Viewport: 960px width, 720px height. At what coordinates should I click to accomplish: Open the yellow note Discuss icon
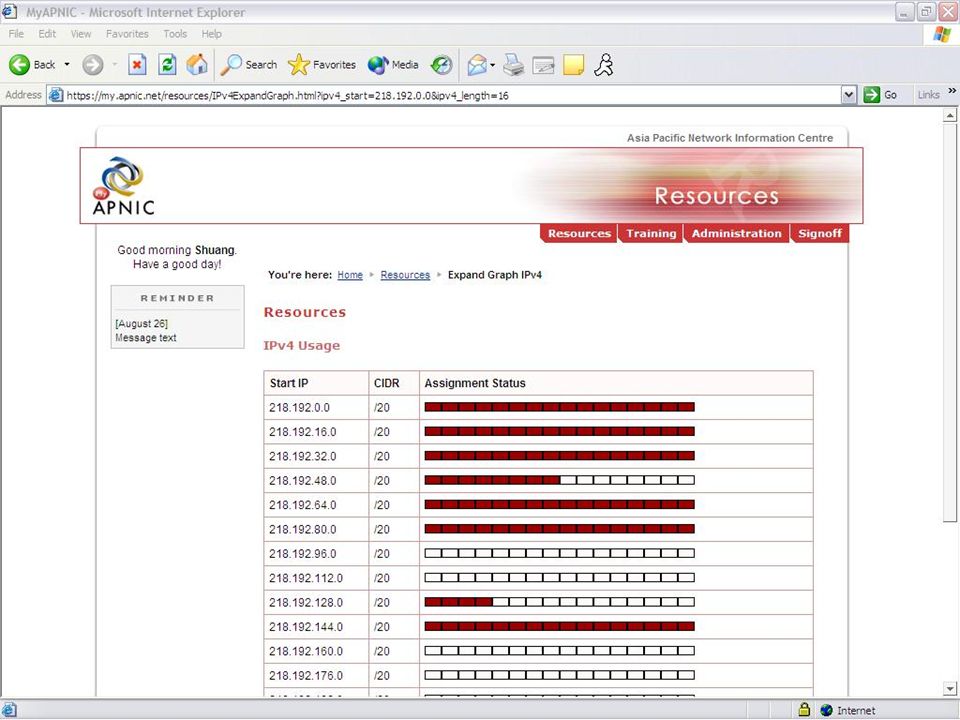pyautogui.click(x=574, y=65)
